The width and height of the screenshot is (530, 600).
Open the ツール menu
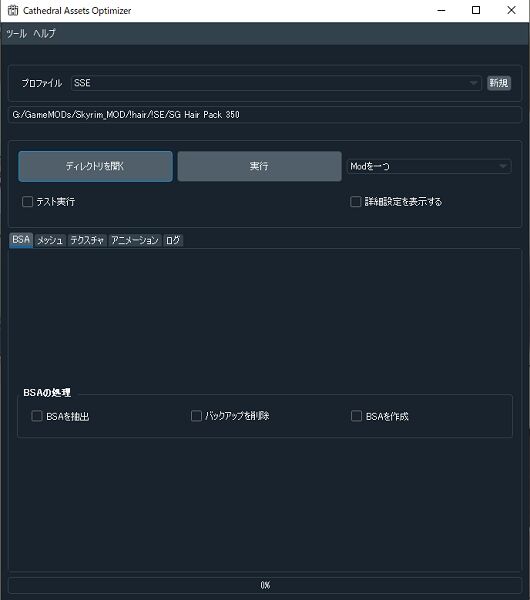[x=16, y=34]
